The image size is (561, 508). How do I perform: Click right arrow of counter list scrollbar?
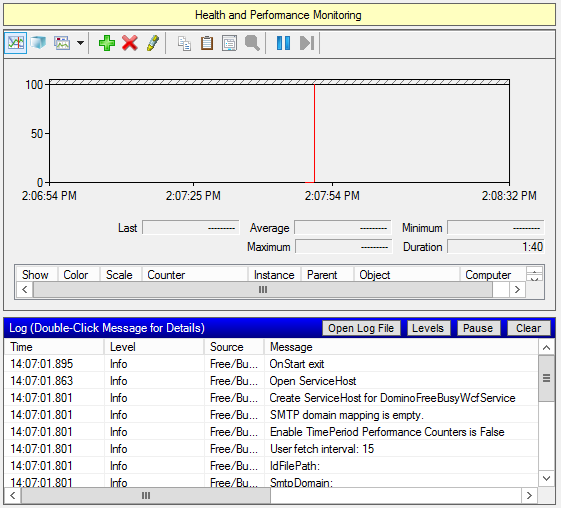(x=517, y=289)
